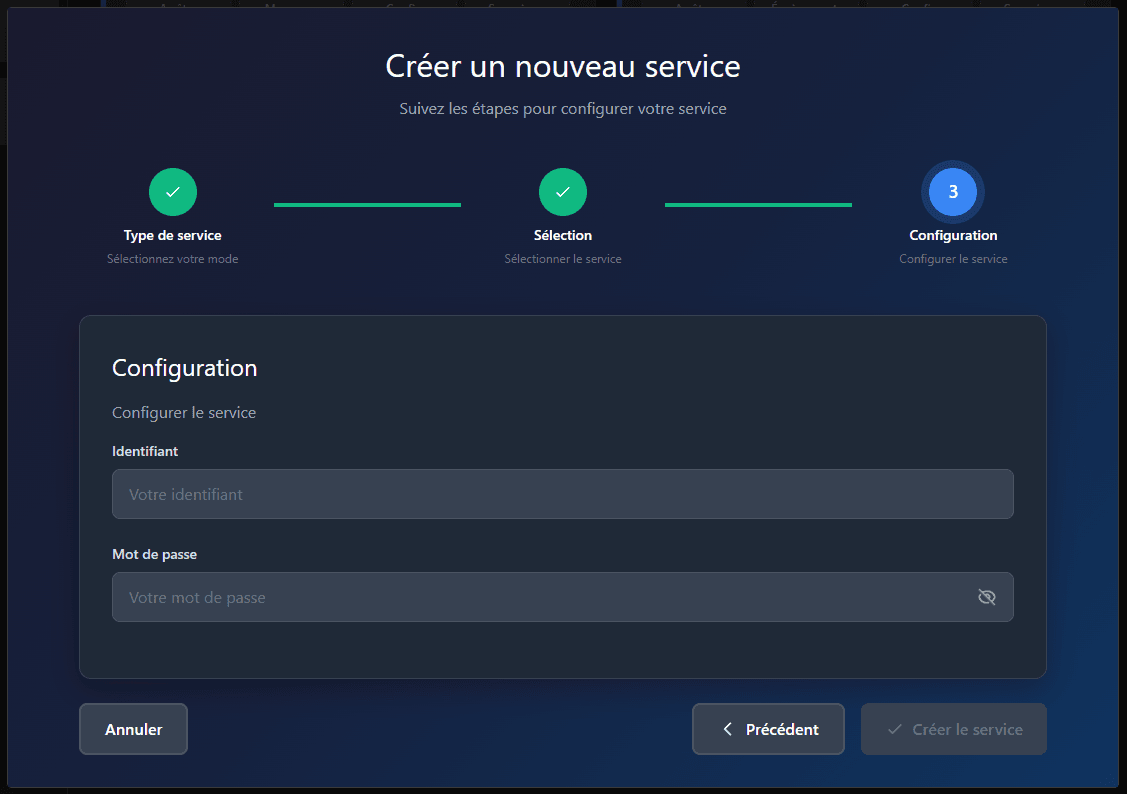Click the Créer un nouveau service title
The height and width of the screenshot is (794, 1127).
pos(563,66)
